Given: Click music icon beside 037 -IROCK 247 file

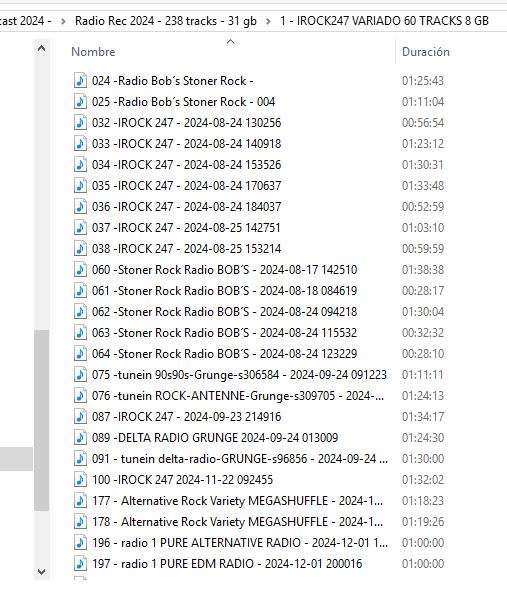Looking at the screenshot, I should 80,228.
